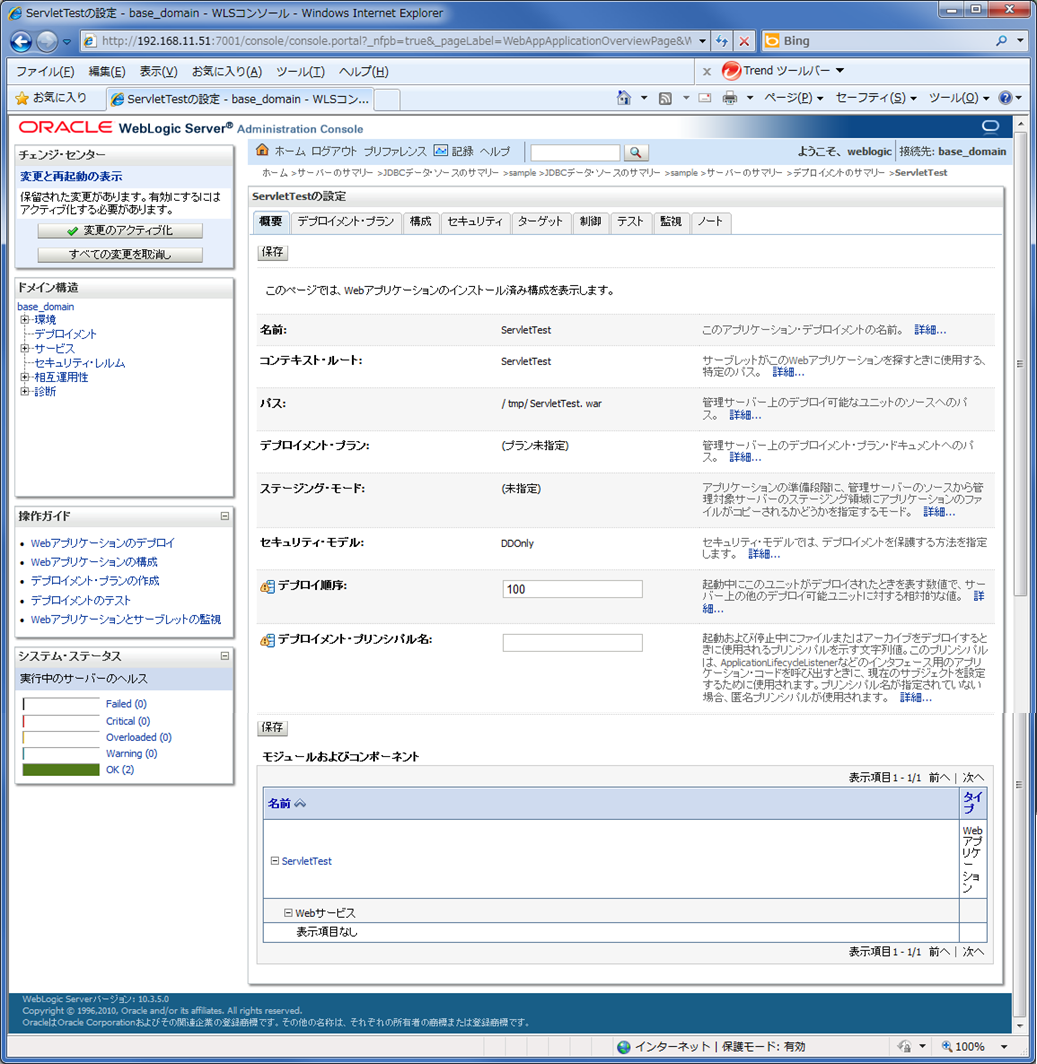Open the ファイル(F) menu

point(45,71)
